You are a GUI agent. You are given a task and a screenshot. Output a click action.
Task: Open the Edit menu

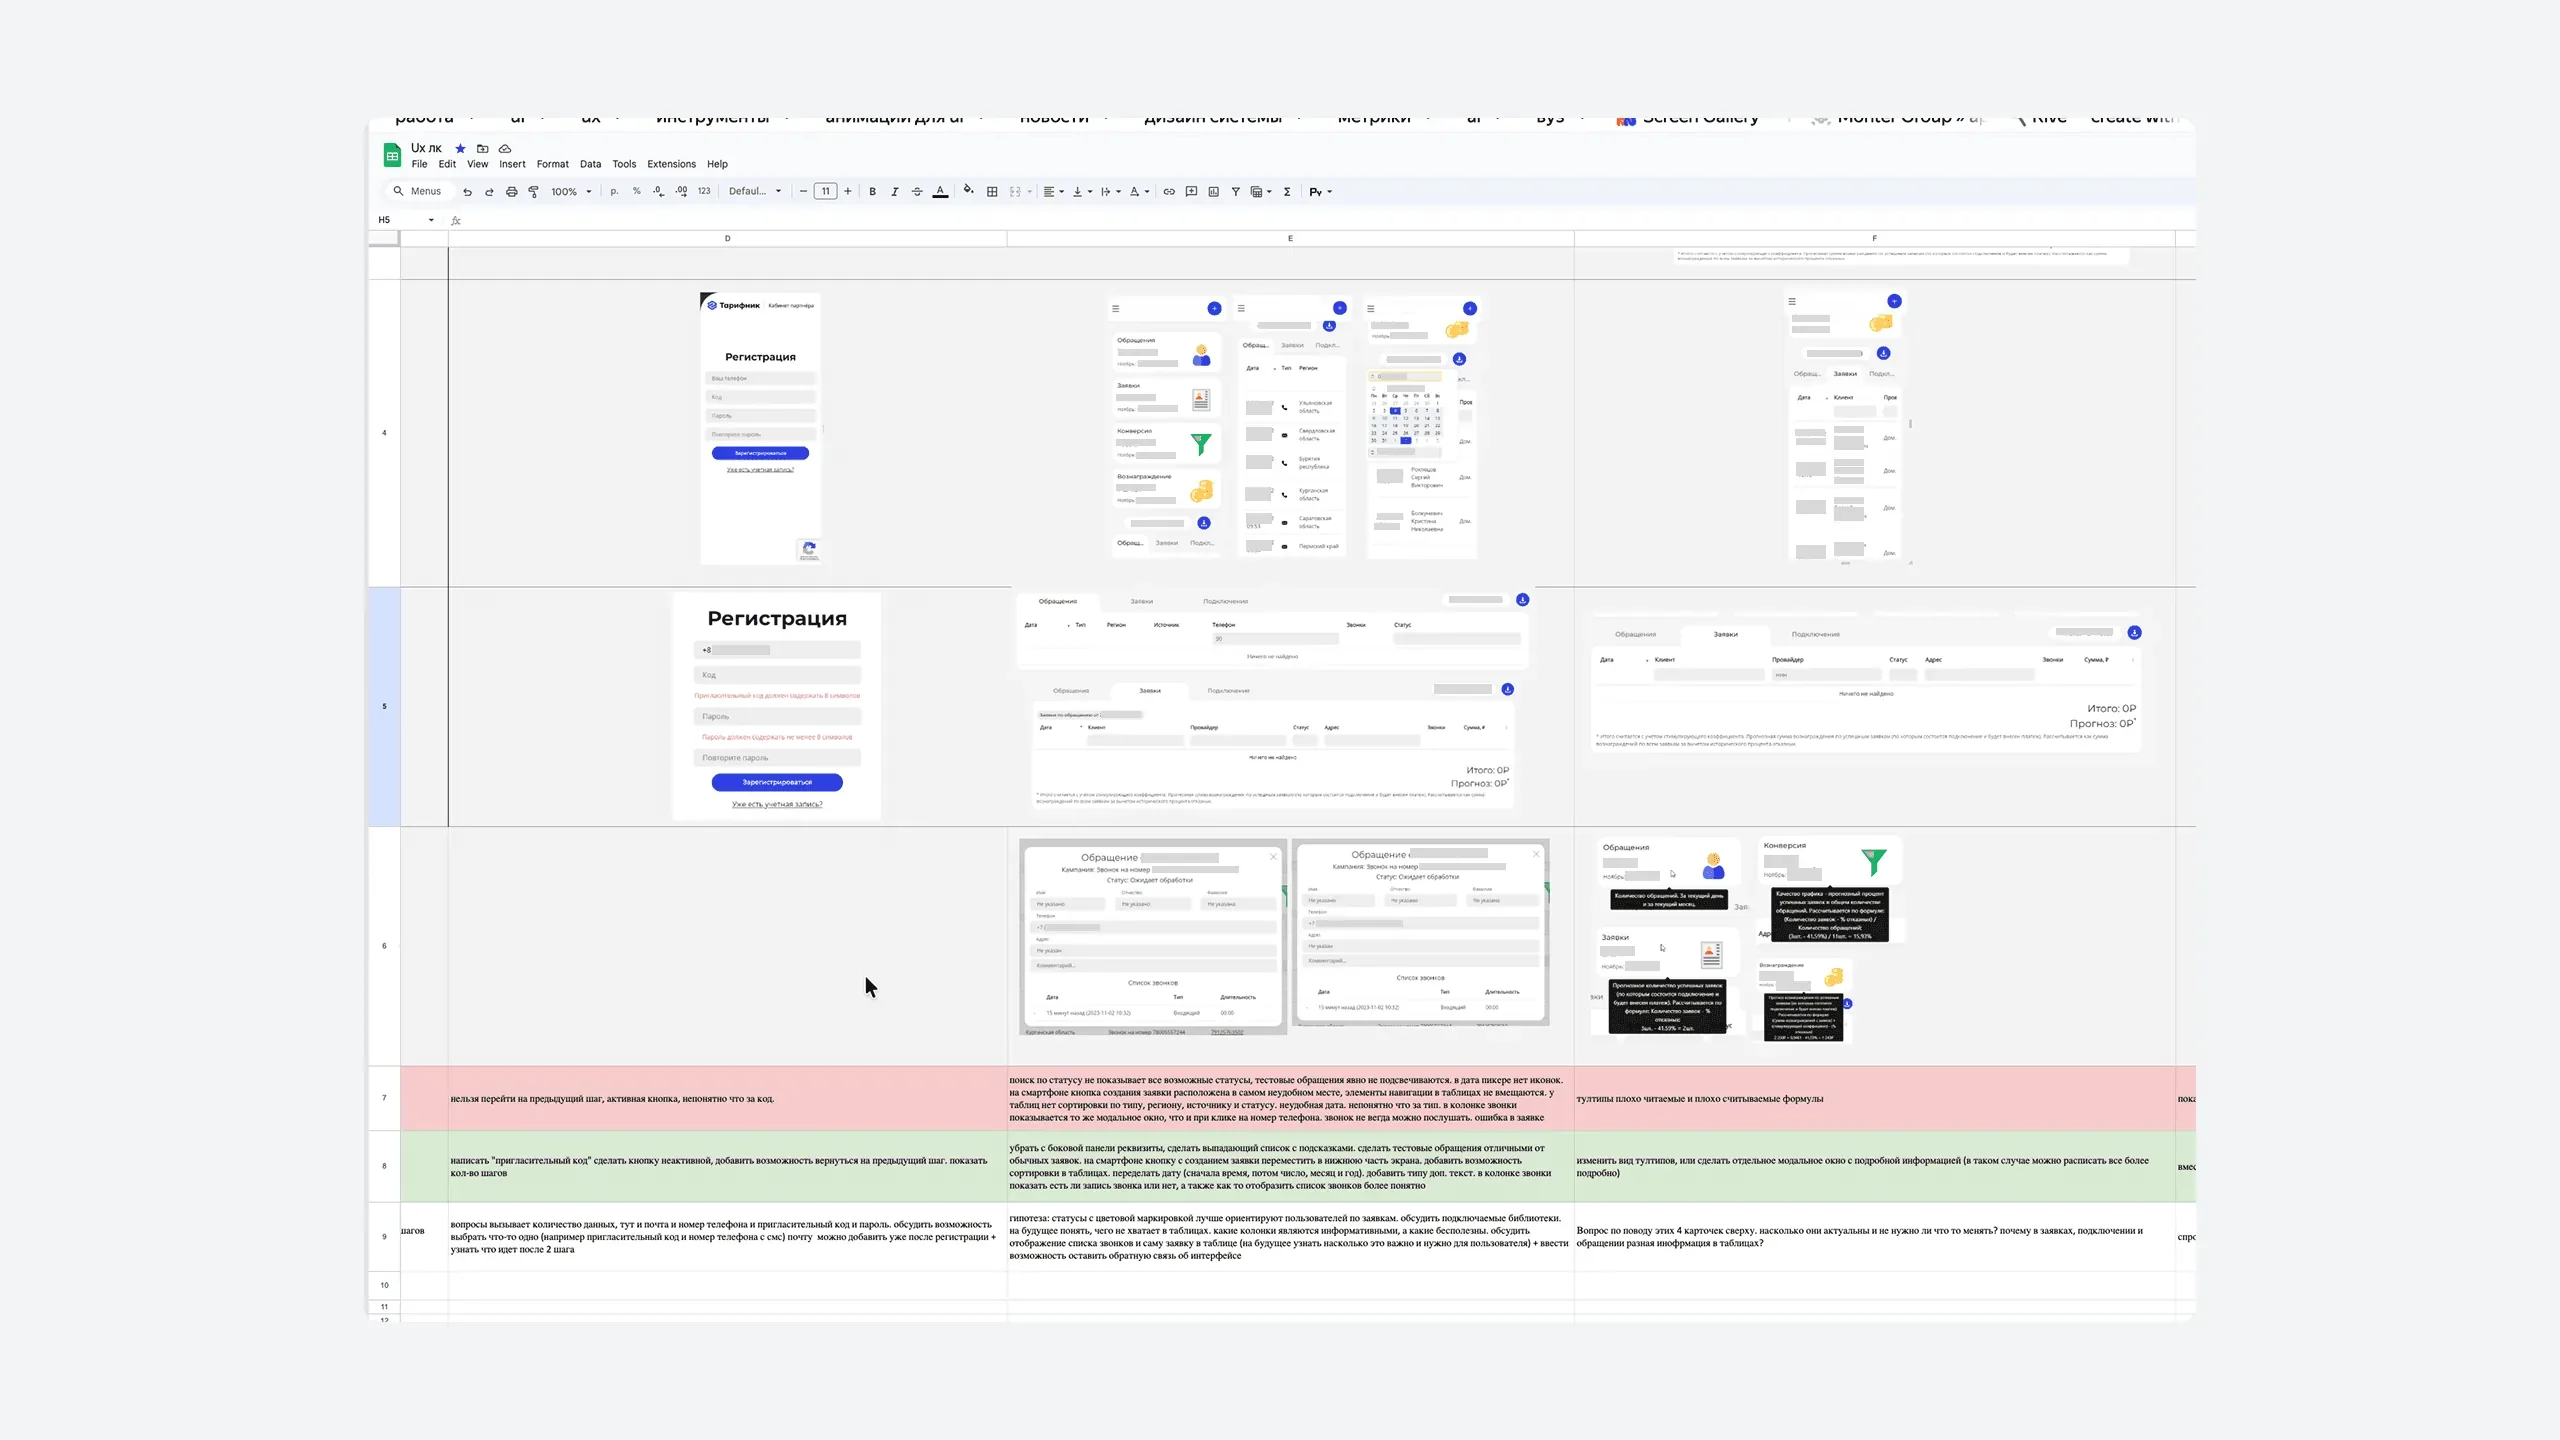(447, 164)
